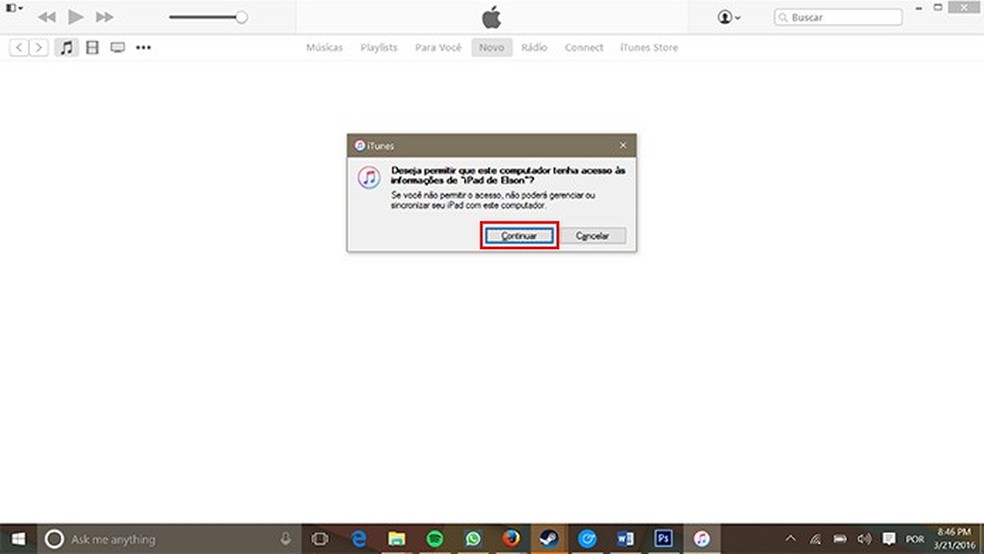This screenshot has width=984, height=554.
Task: Open Task View on the taskbar
Action: pyautogui.click(x=320, y=539)
